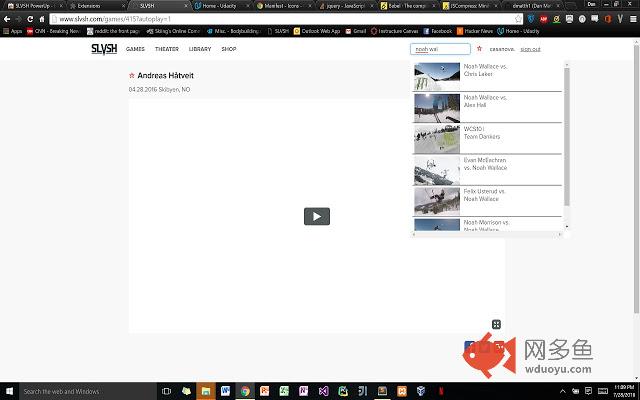This screenshot has width=640, height=400.
Task: Open the THEATER menu
Action: [167, 49]
